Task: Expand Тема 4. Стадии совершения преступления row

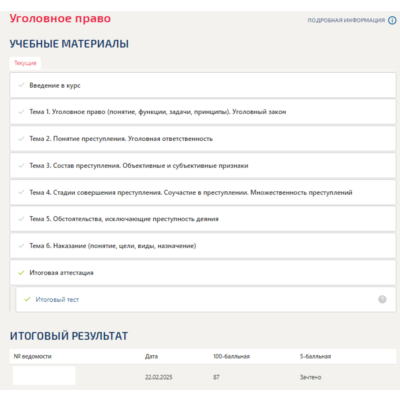Action: (203, 192)
